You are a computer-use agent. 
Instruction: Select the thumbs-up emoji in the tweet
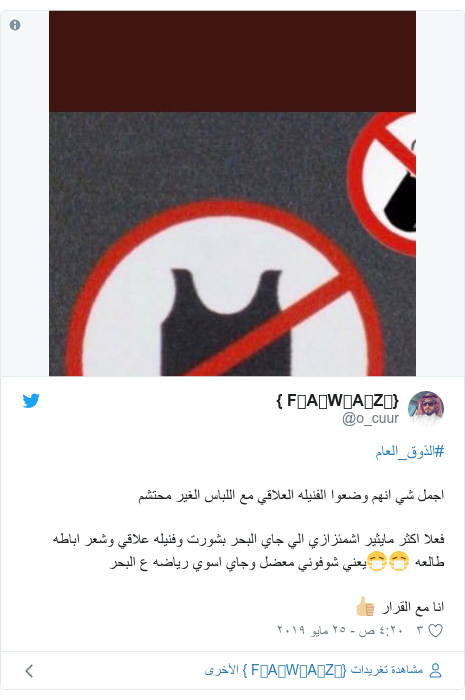(365, 606)
